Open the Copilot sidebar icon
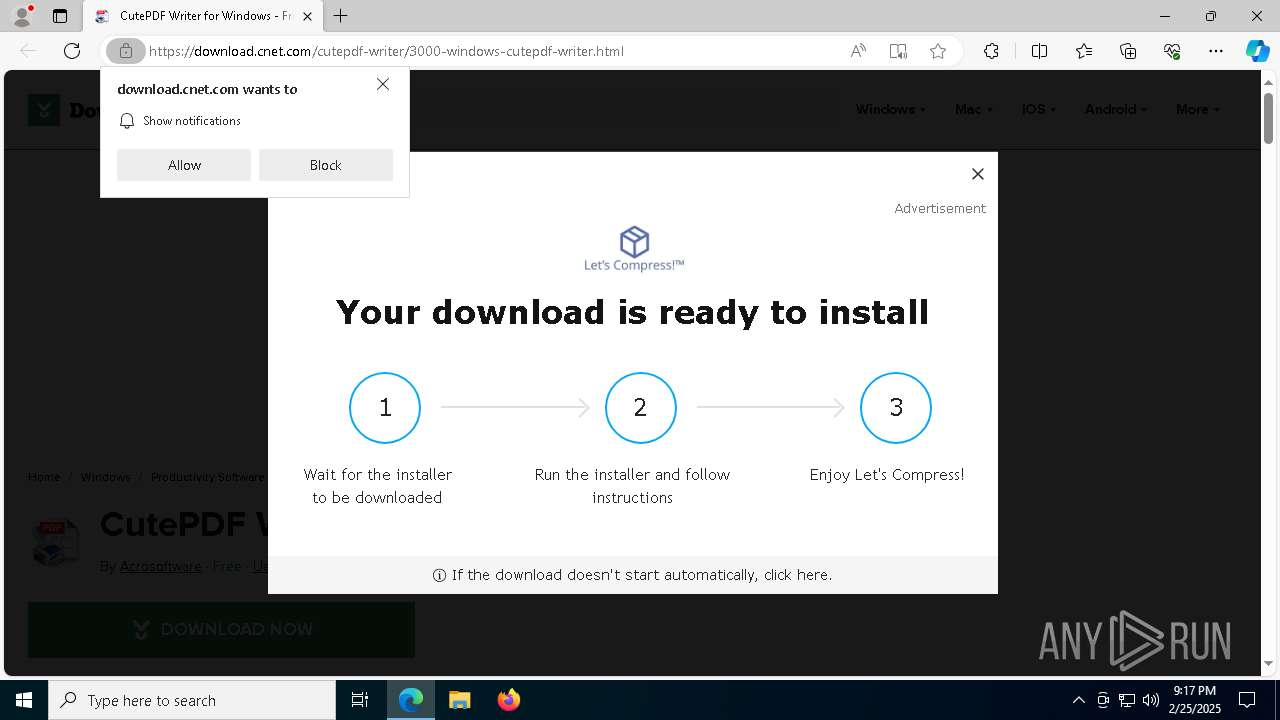1280x720 pixels. [1257, 51]
